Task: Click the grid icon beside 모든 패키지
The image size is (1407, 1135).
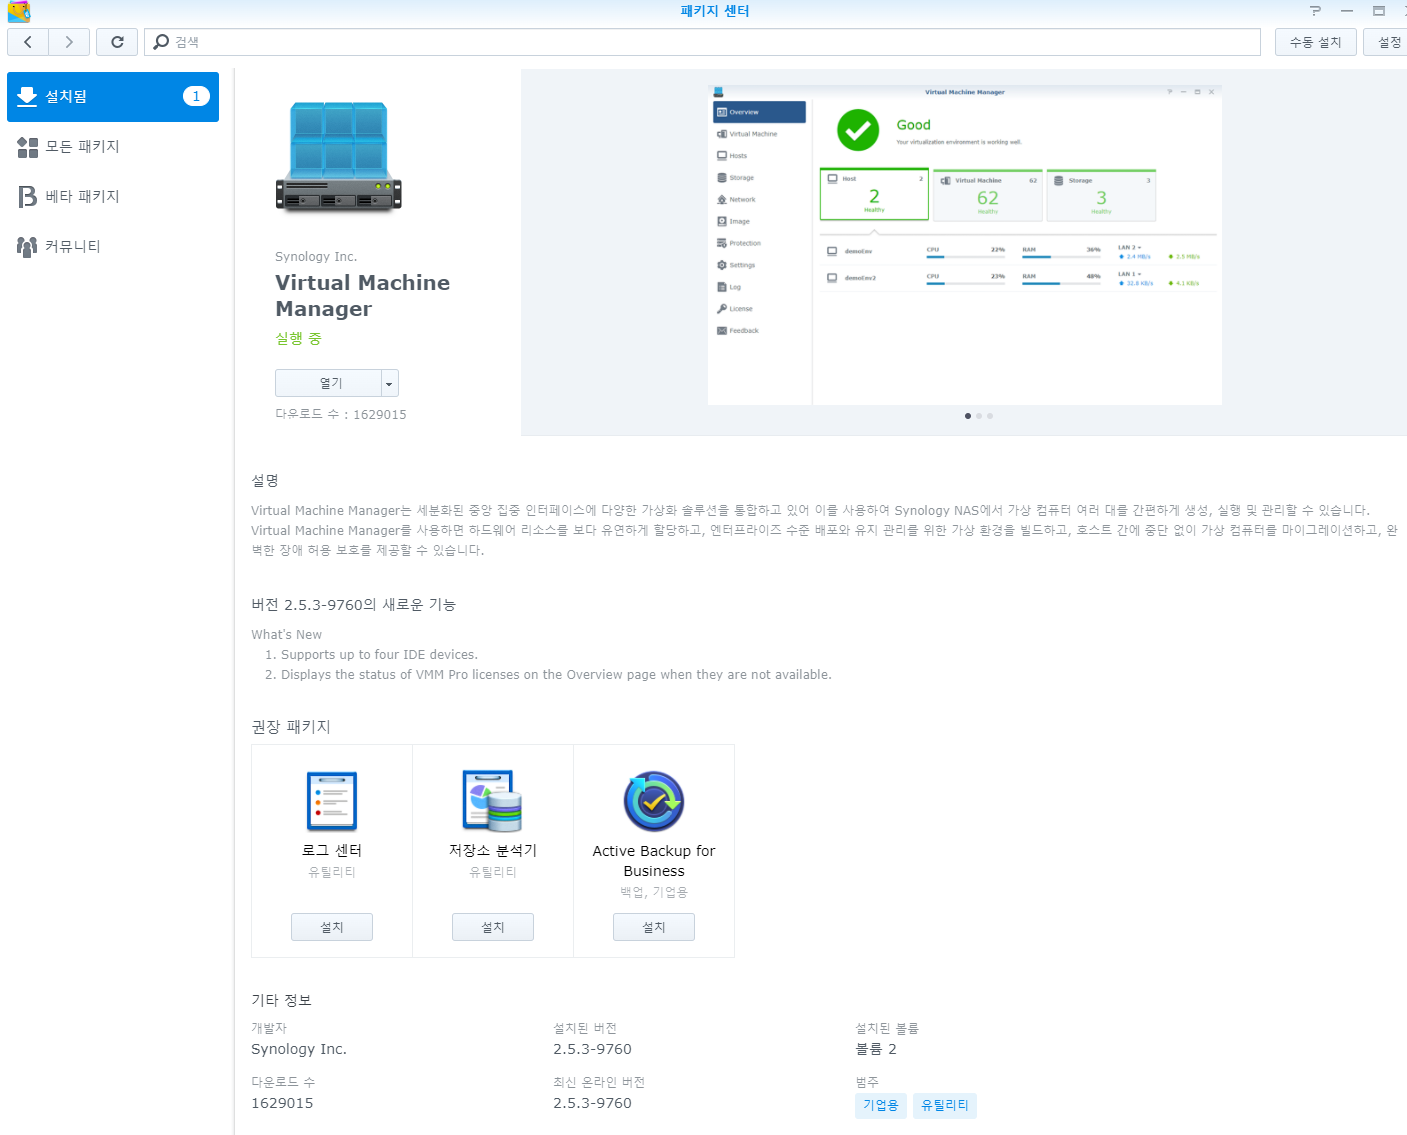Action: pos(28,147)
